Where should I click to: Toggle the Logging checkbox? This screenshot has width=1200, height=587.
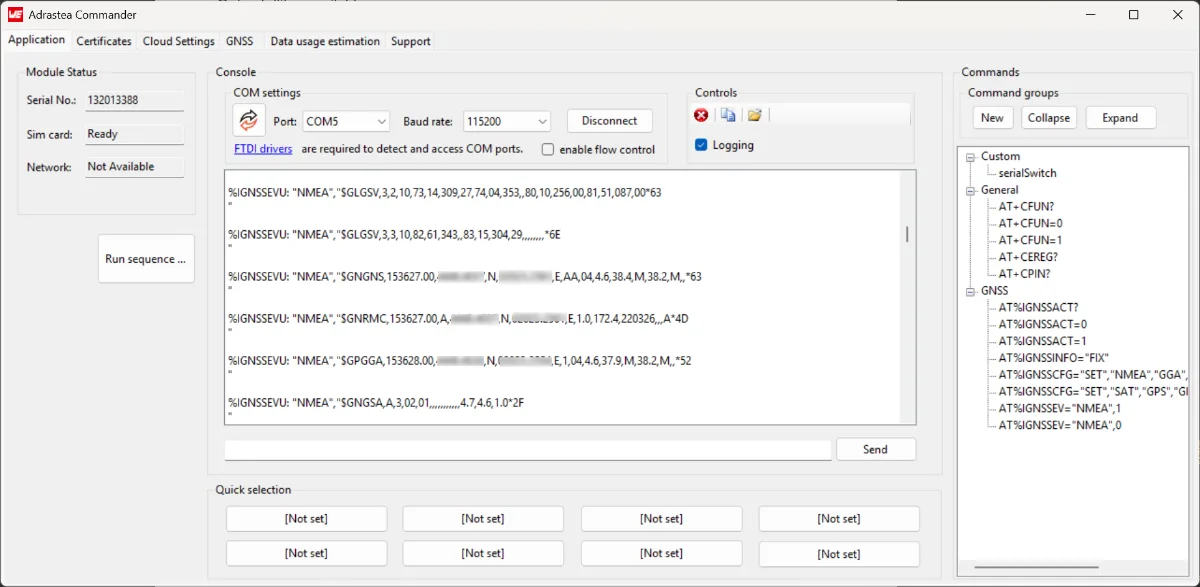701,146
